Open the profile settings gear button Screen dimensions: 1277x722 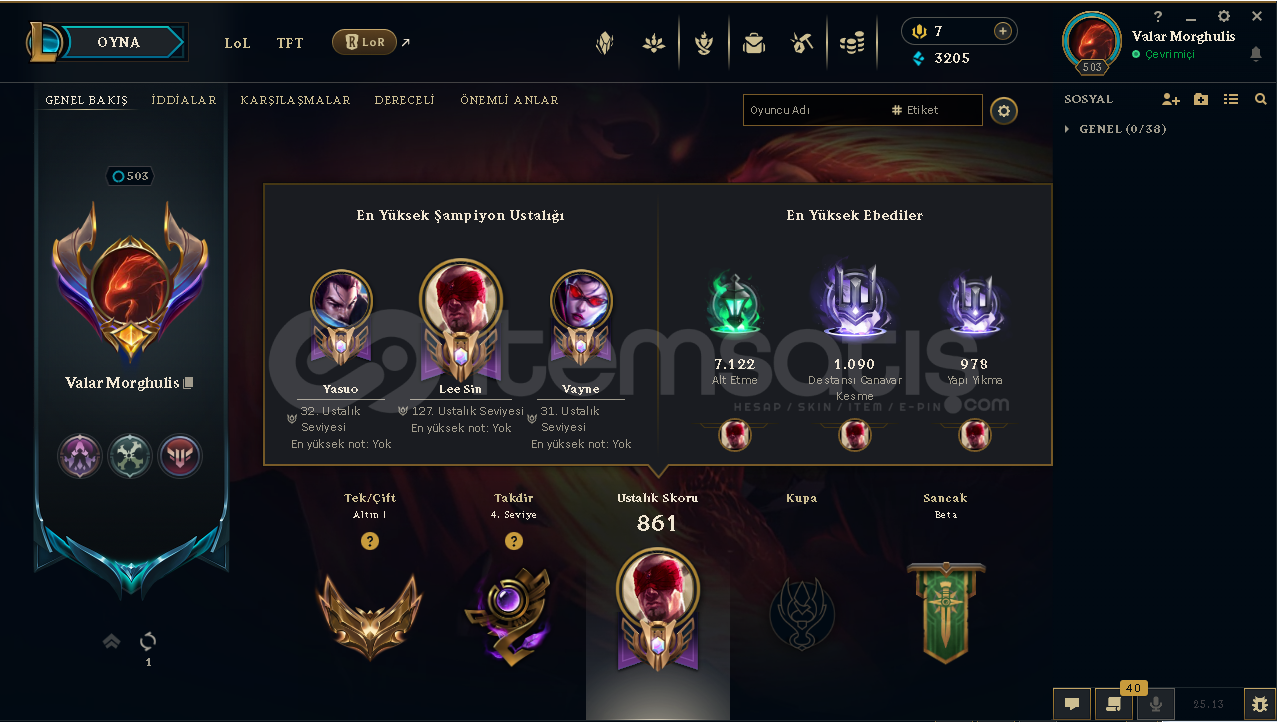point(1004,111)
